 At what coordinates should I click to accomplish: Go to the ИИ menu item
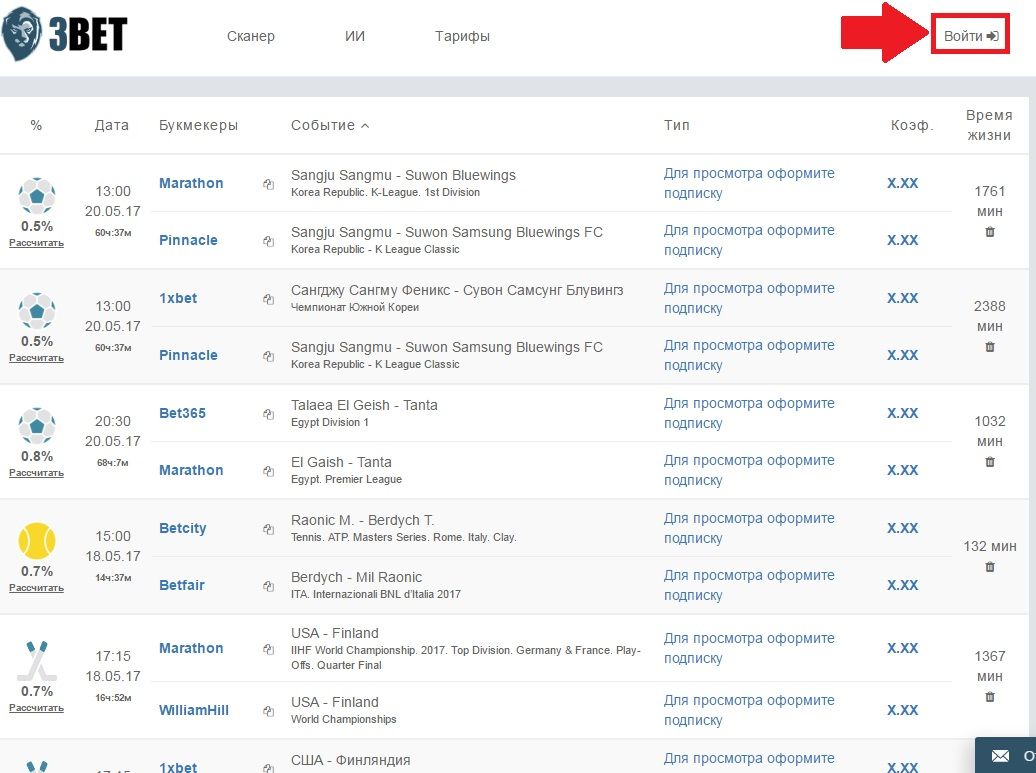click(x=355, y=36)
